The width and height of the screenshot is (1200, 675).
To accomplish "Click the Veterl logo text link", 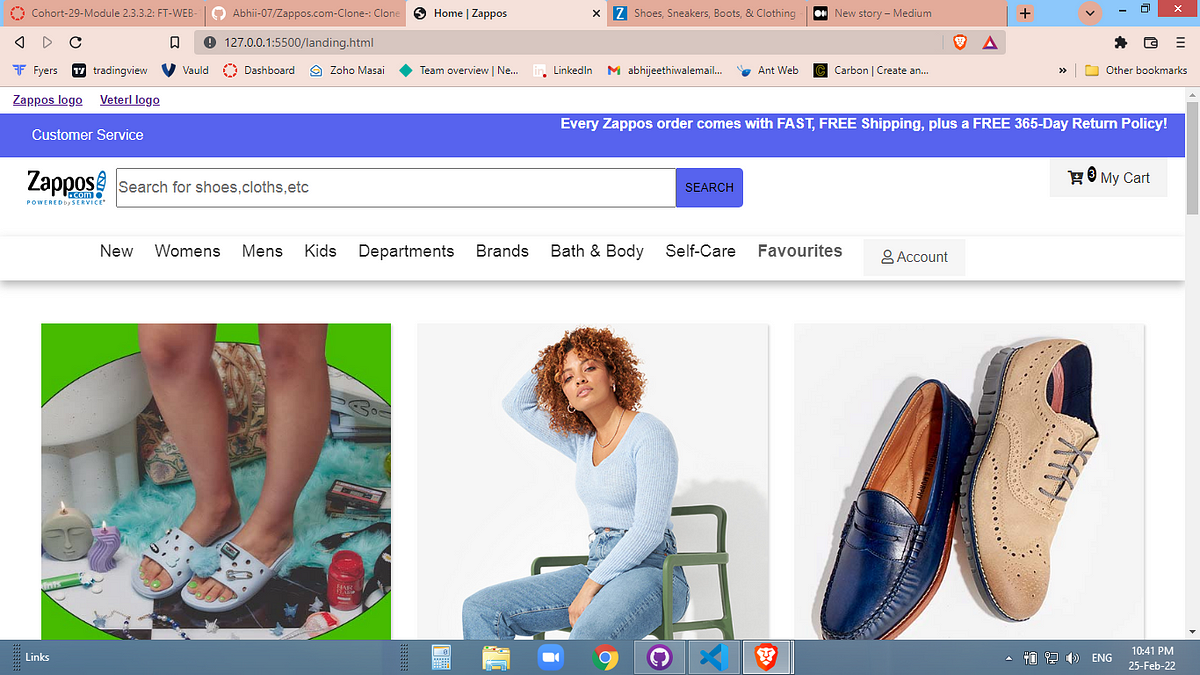I will 130,100.
